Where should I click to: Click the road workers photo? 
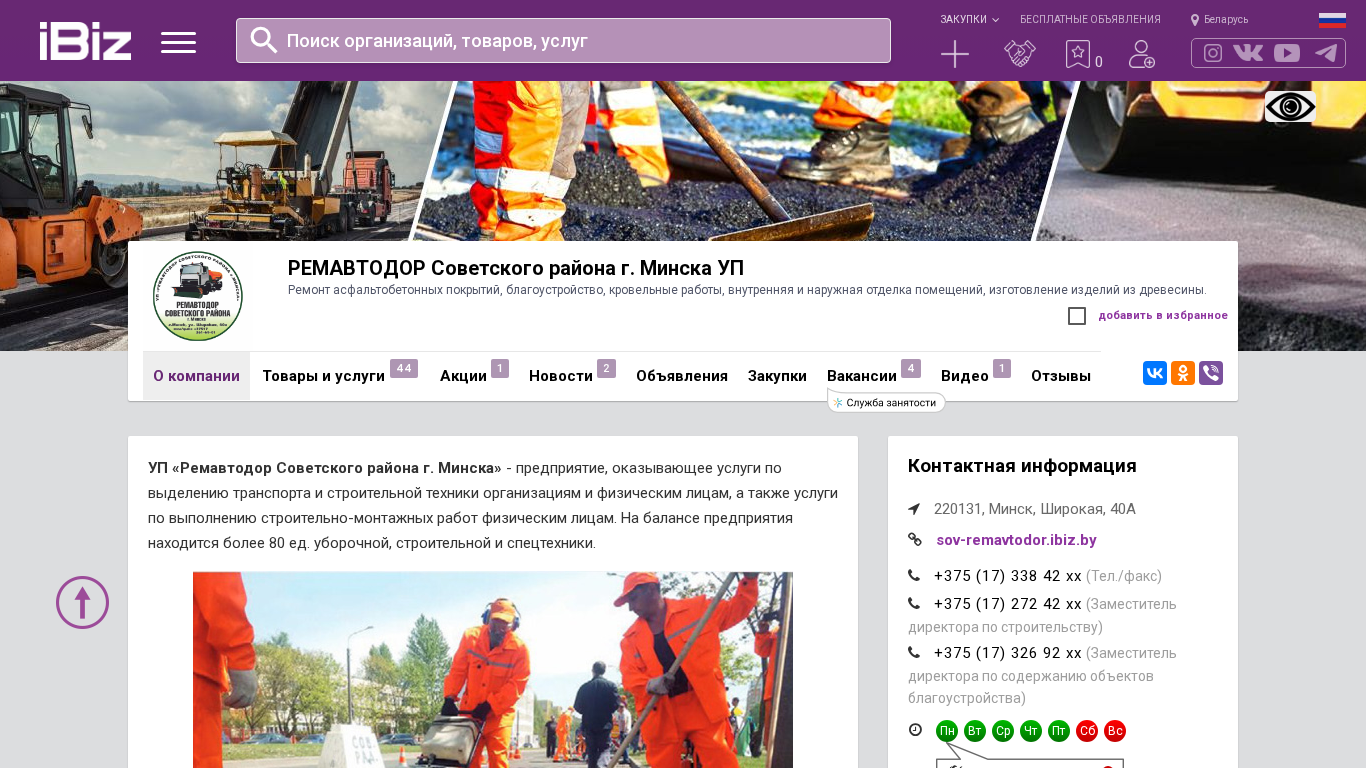[493, 670]
